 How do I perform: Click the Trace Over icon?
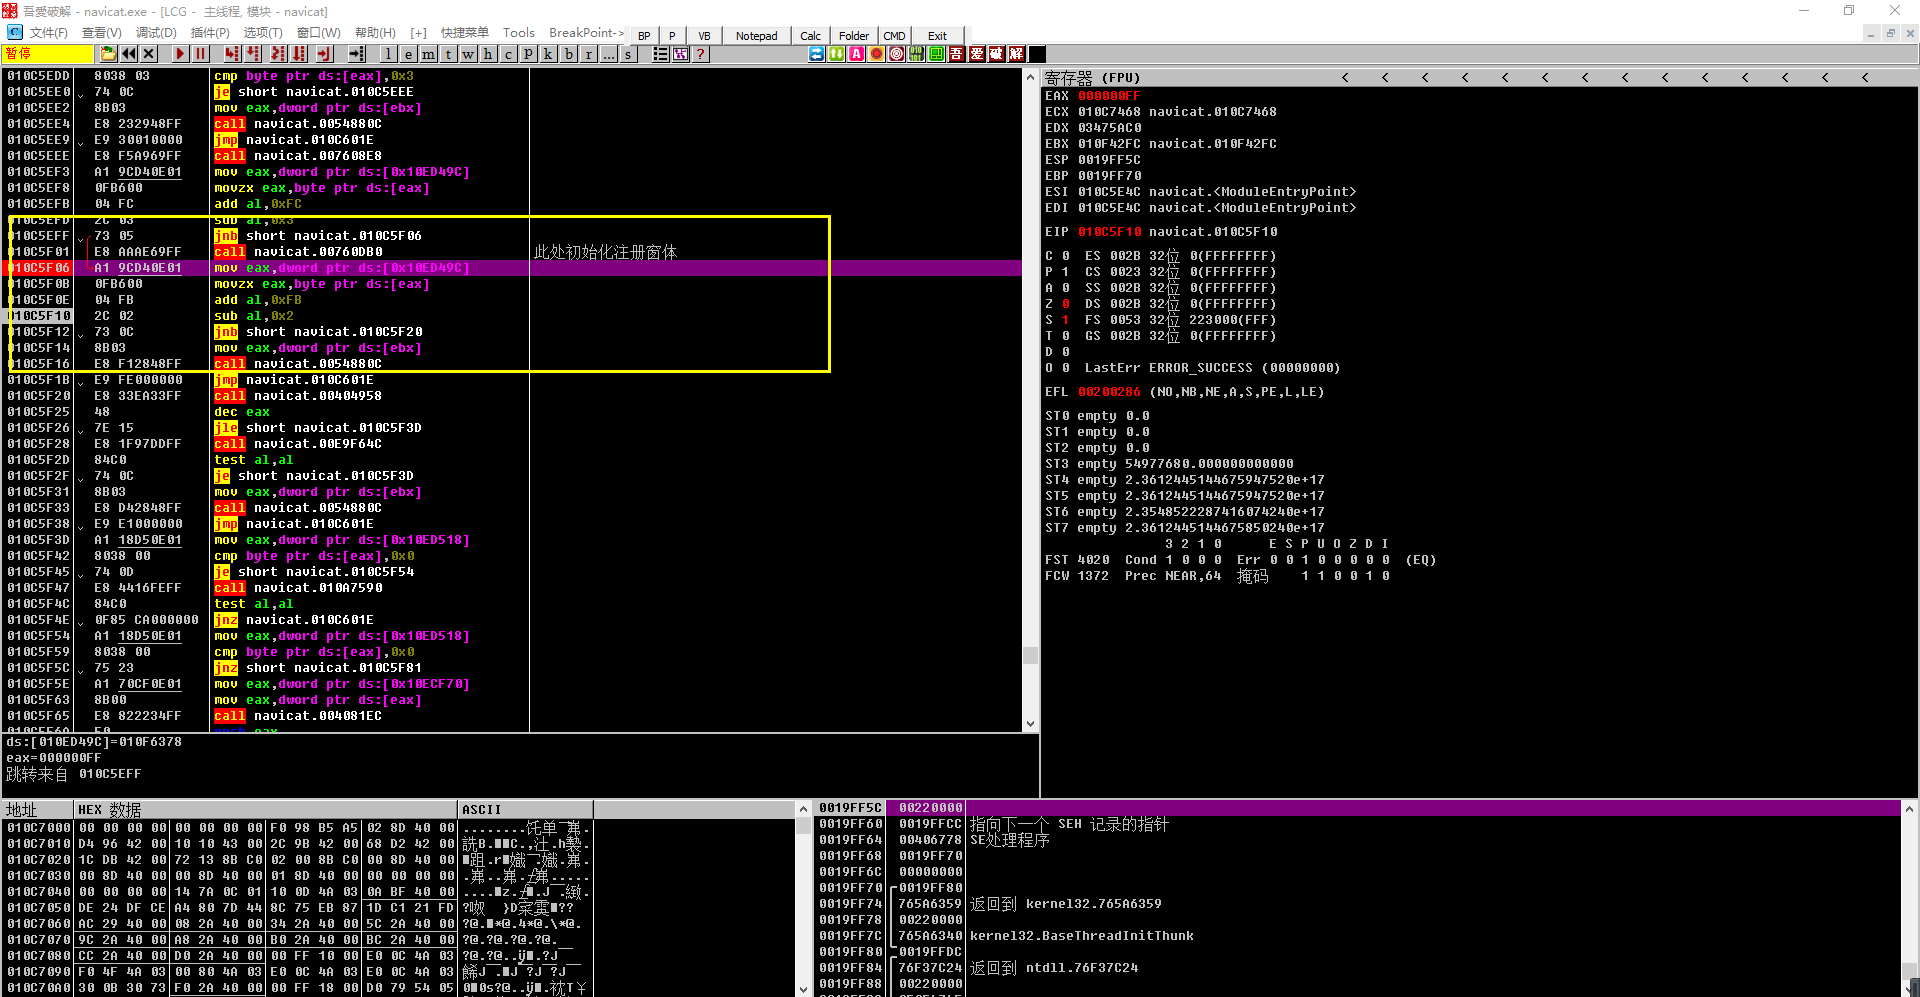pyautogui.click(x=298, y=54)
